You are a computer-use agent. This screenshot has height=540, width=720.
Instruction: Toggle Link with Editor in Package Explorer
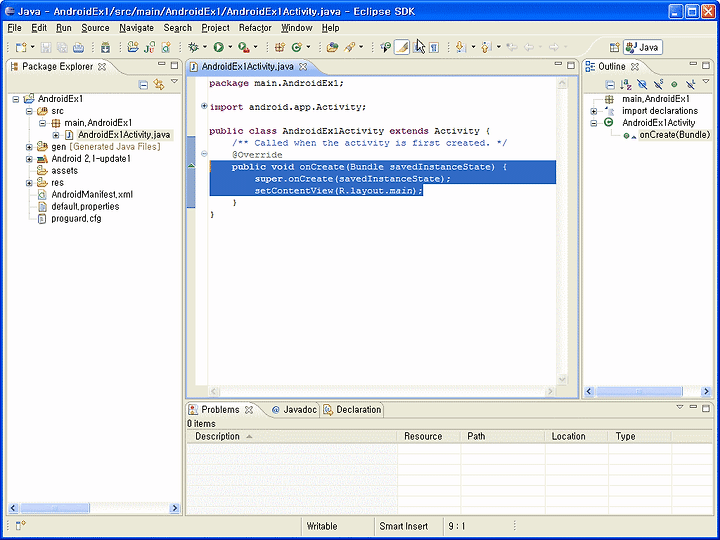click(x=159, y=84)
